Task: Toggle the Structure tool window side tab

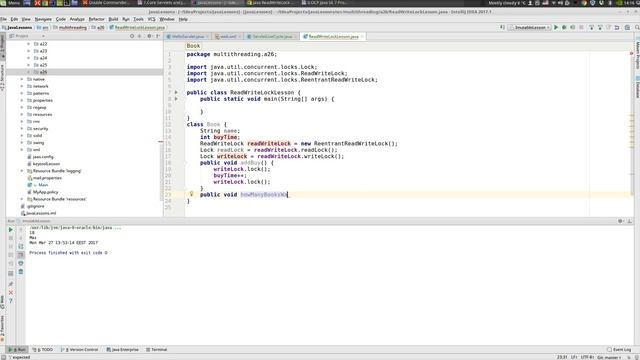Action: [2, 78]
